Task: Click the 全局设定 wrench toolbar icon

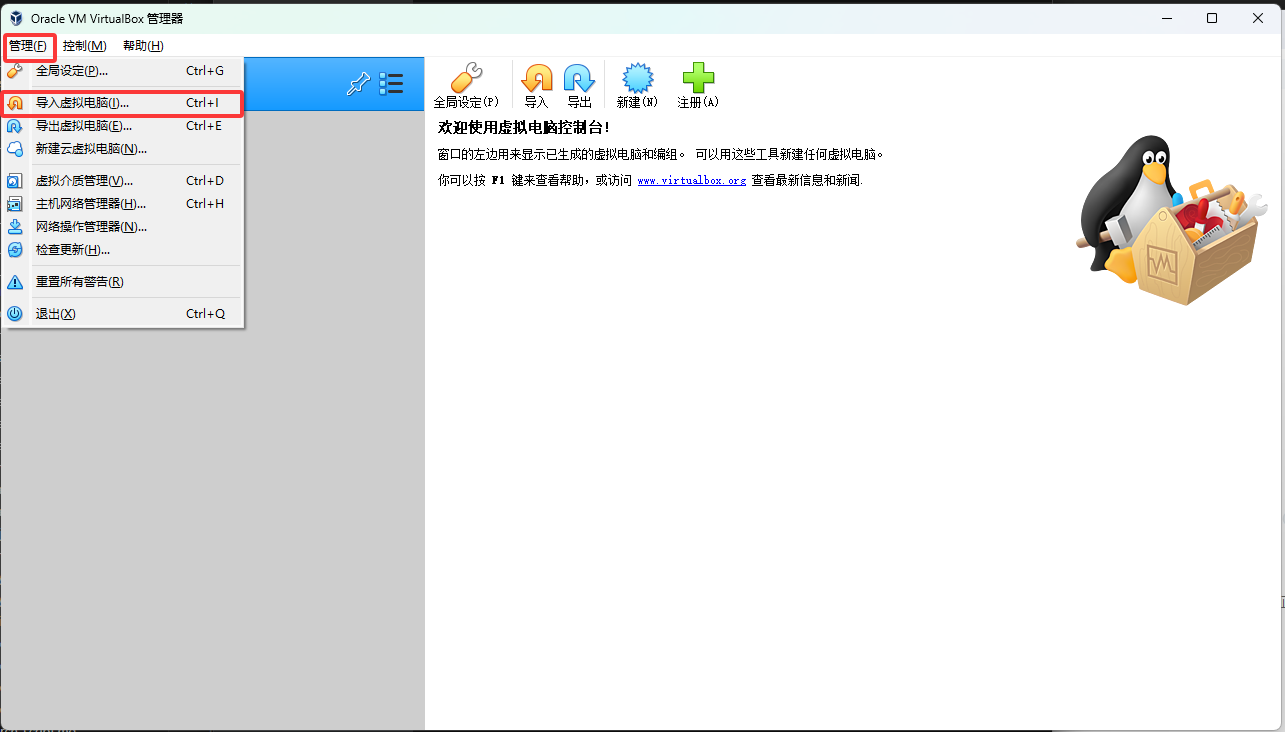Action: [465, 79]
